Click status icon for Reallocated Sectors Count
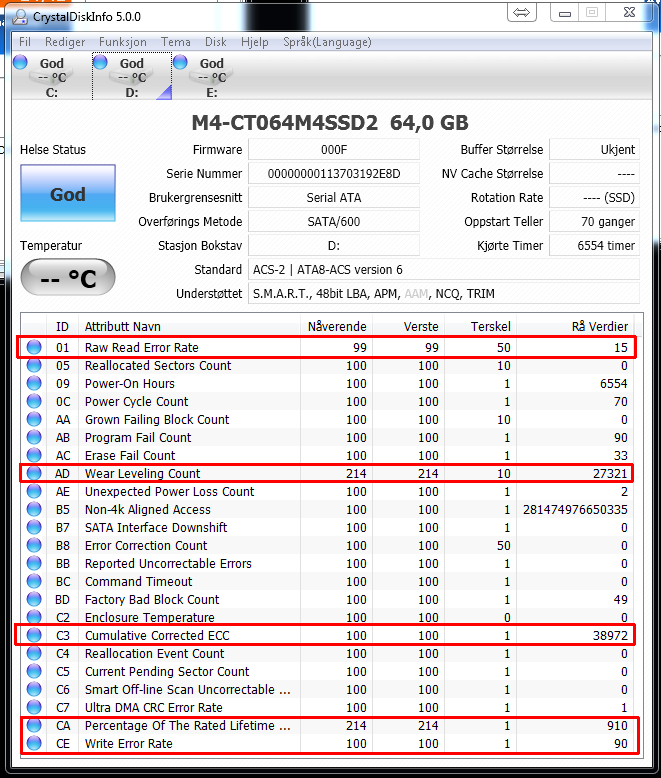Screen dimensions: 661x778 34,365
